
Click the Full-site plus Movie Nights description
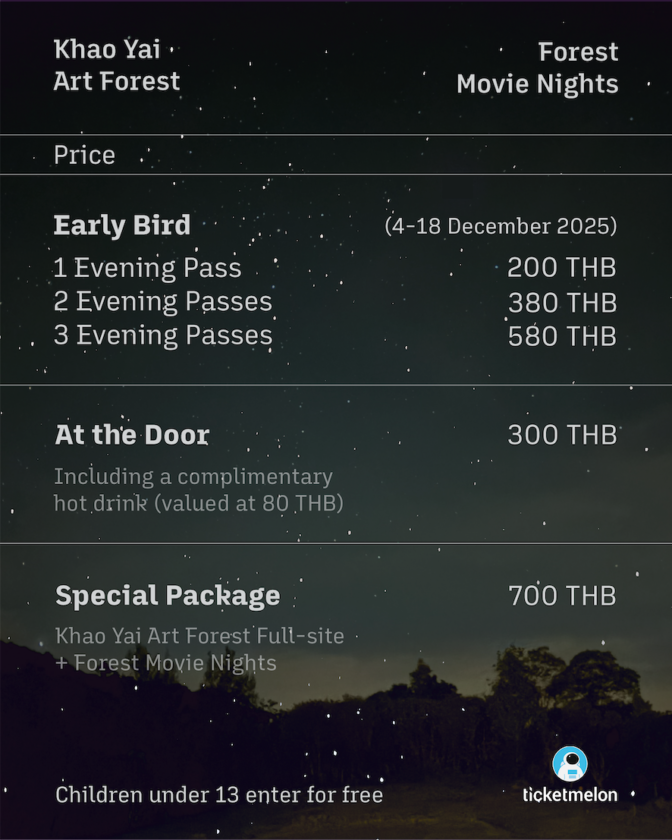[x=200, y=649]
